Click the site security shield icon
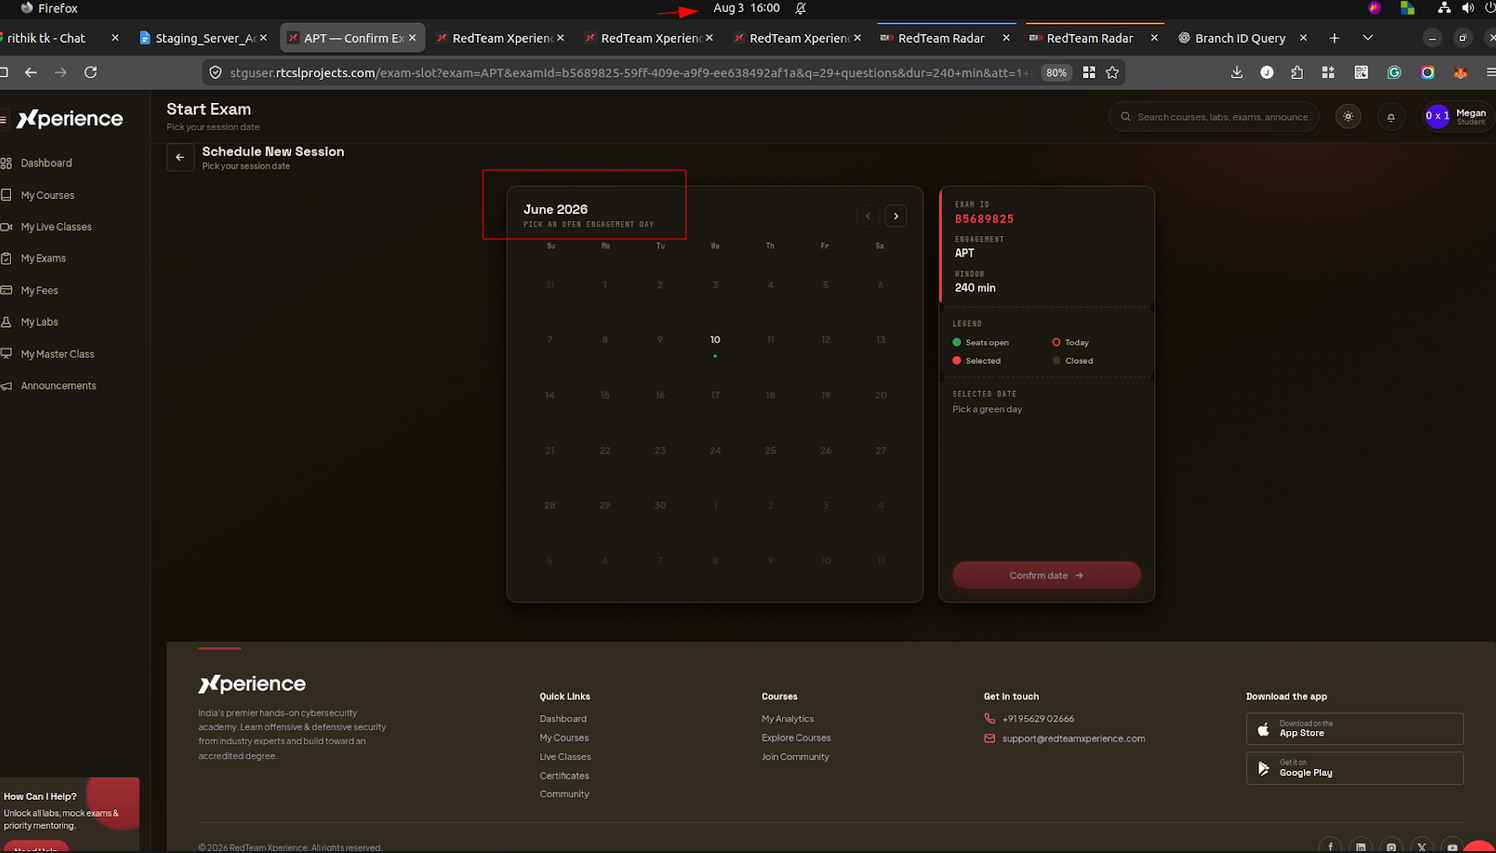The width and height of the screenshot is (1496, 853). click(x=216, y=72)
